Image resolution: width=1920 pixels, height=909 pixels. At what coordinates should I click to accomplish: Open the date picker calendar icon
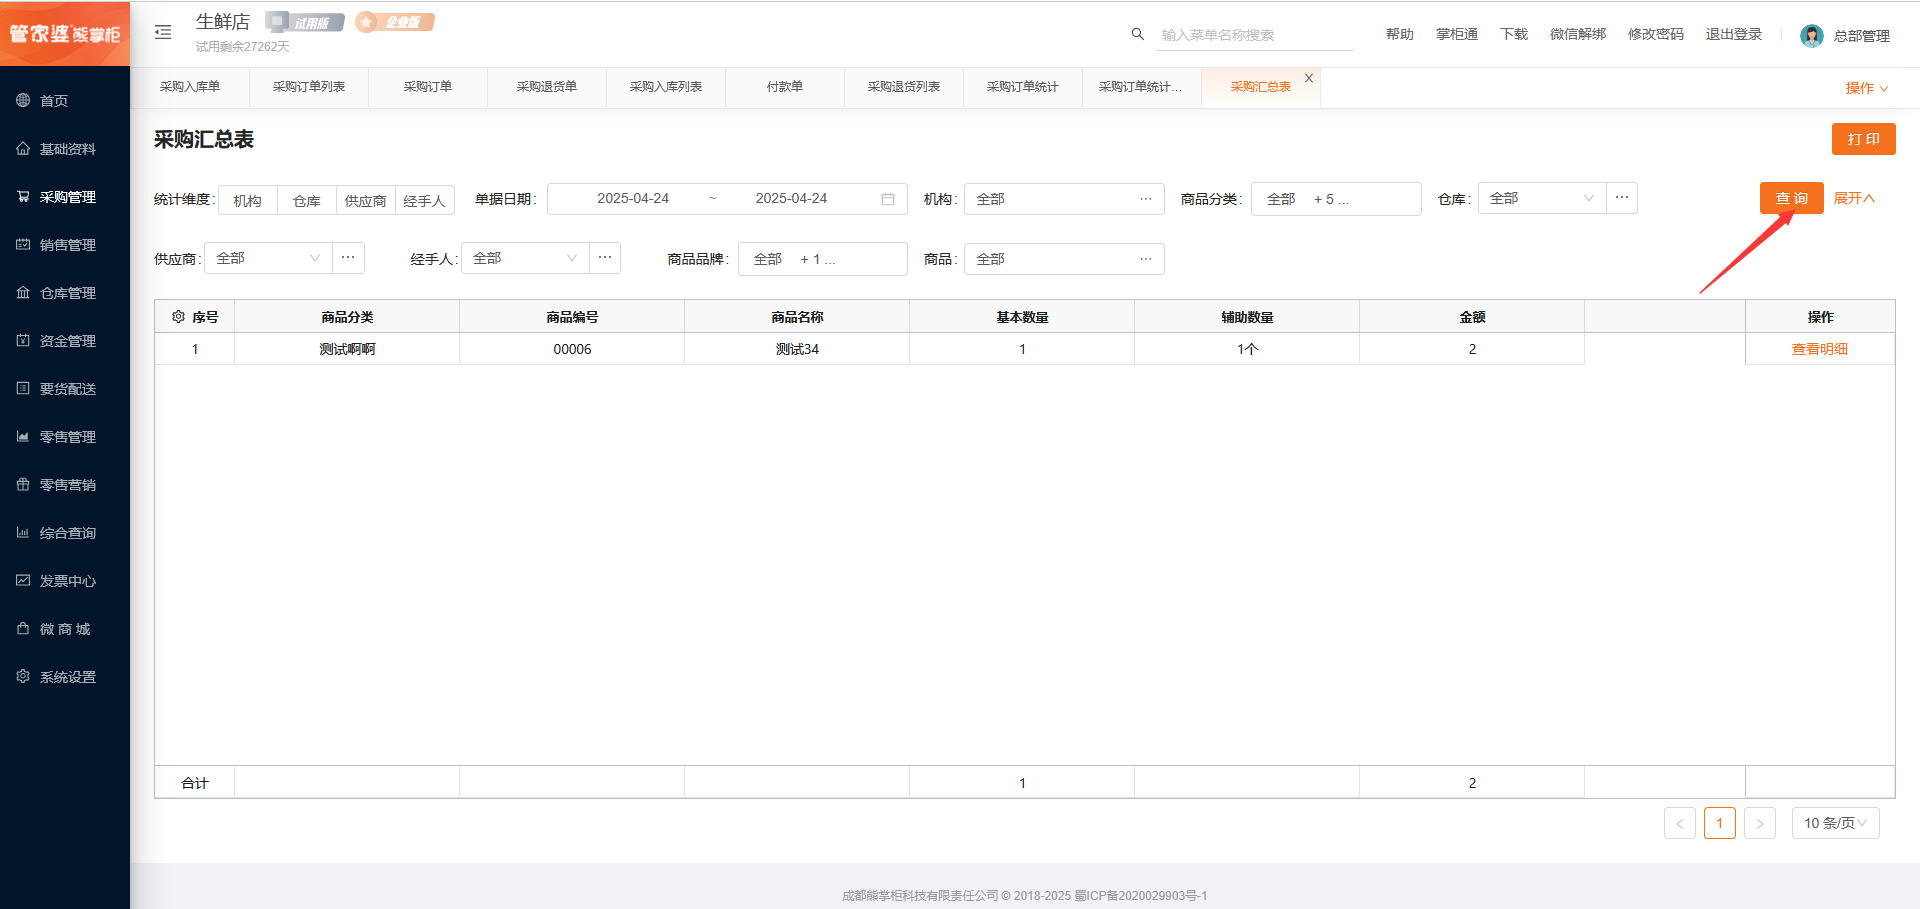coord(888,199)
